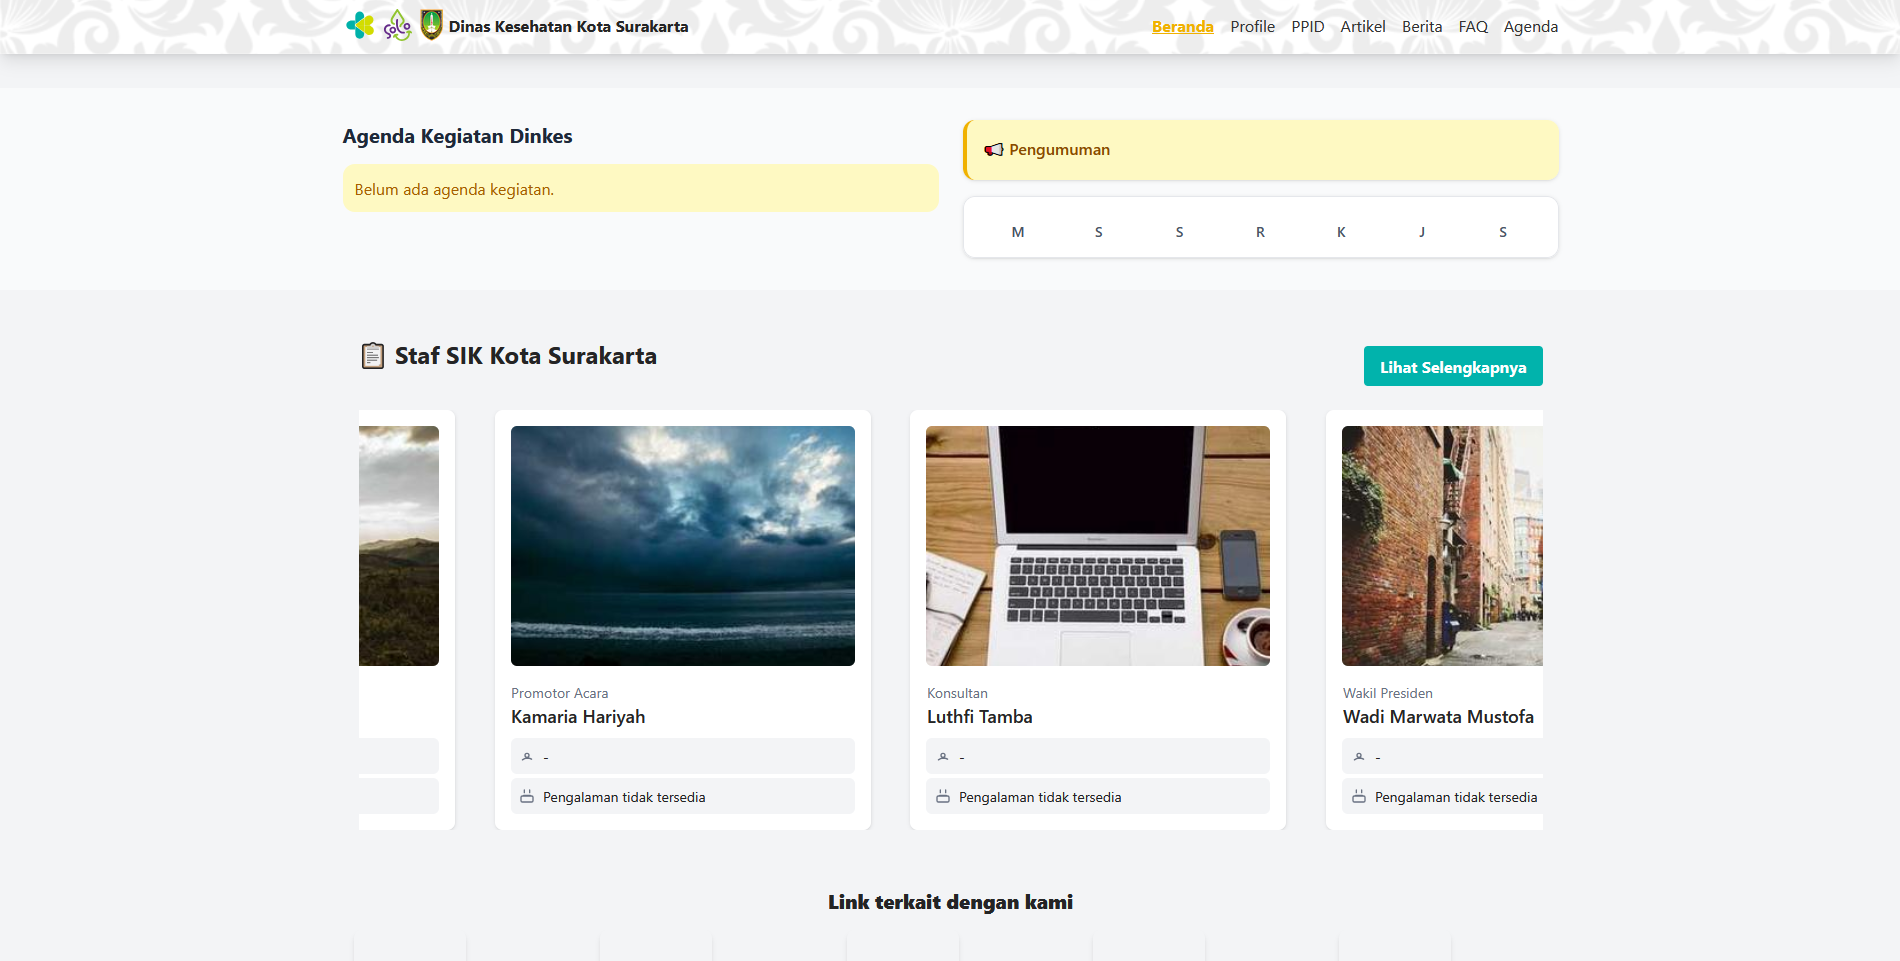The image size is (1900, 961).
Task: Click the Promotor Acara job title
Action: coord(559,693)
